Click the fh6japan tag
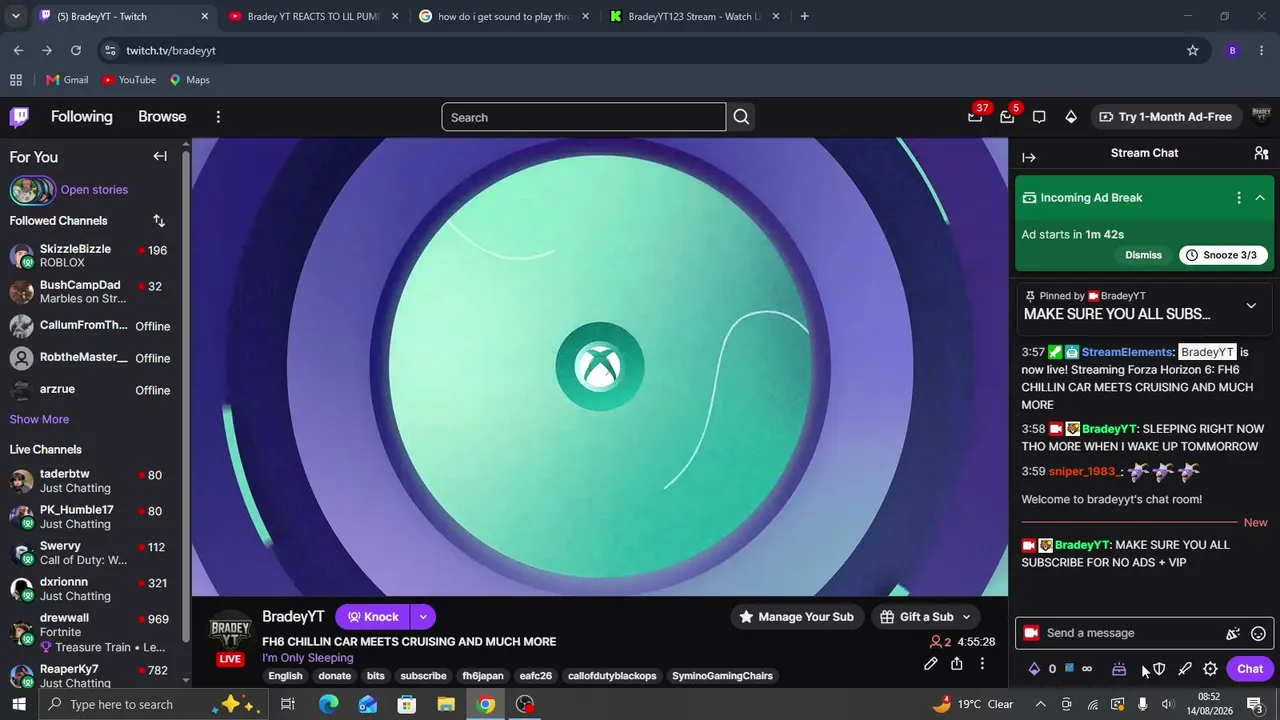The image size is (1280, 720). [x=483, y=676]
